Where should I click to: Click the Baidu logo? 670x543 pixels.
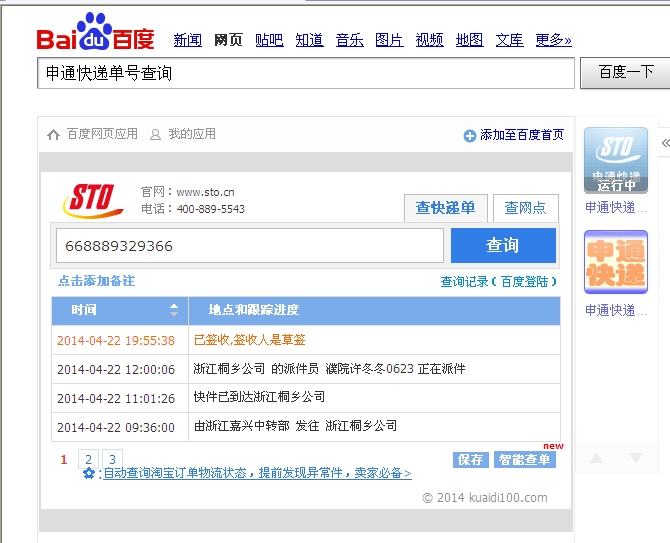click(95, 32)
